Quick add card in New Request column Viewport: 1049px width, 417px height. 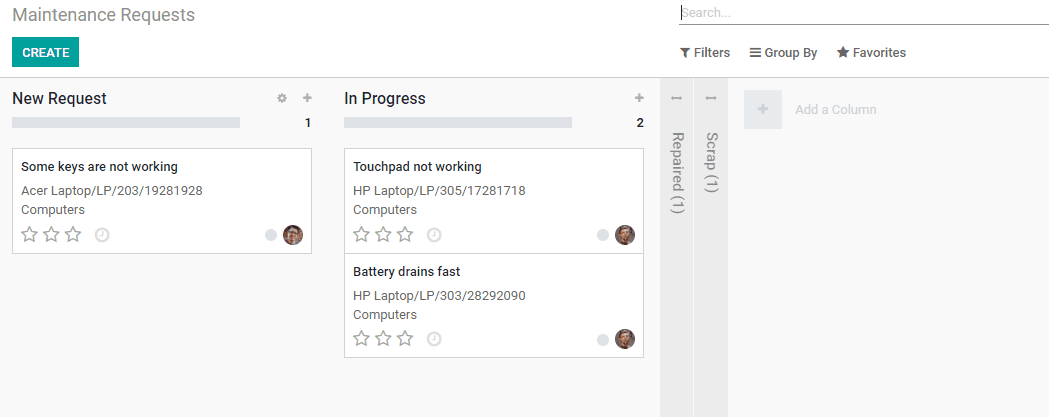[307, 98]
